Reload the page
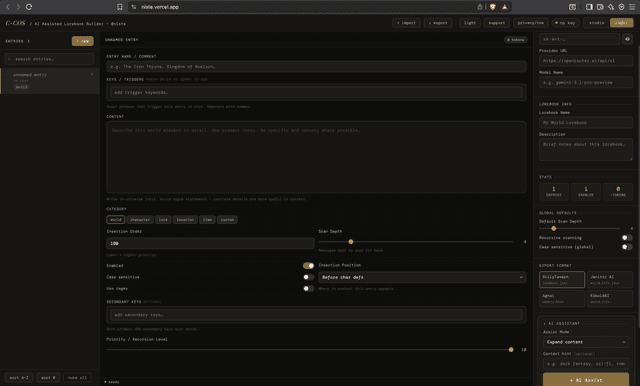Image resolution: width=640 pixels, height=386 pixels. click(29, 7)
